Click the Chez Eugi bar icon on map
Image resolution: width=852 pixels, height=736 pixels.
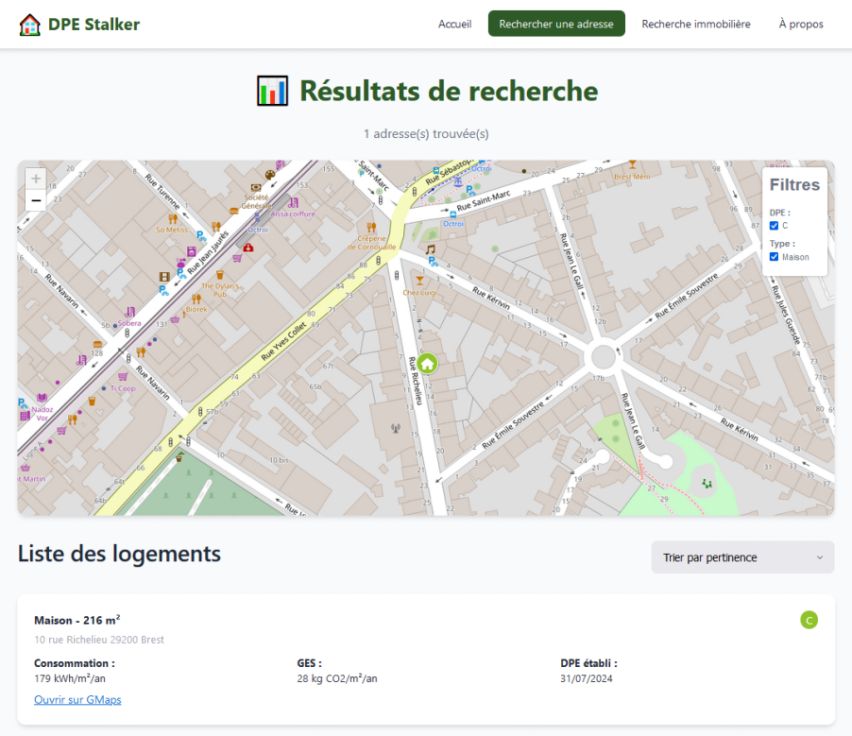[x=419, y=280]
